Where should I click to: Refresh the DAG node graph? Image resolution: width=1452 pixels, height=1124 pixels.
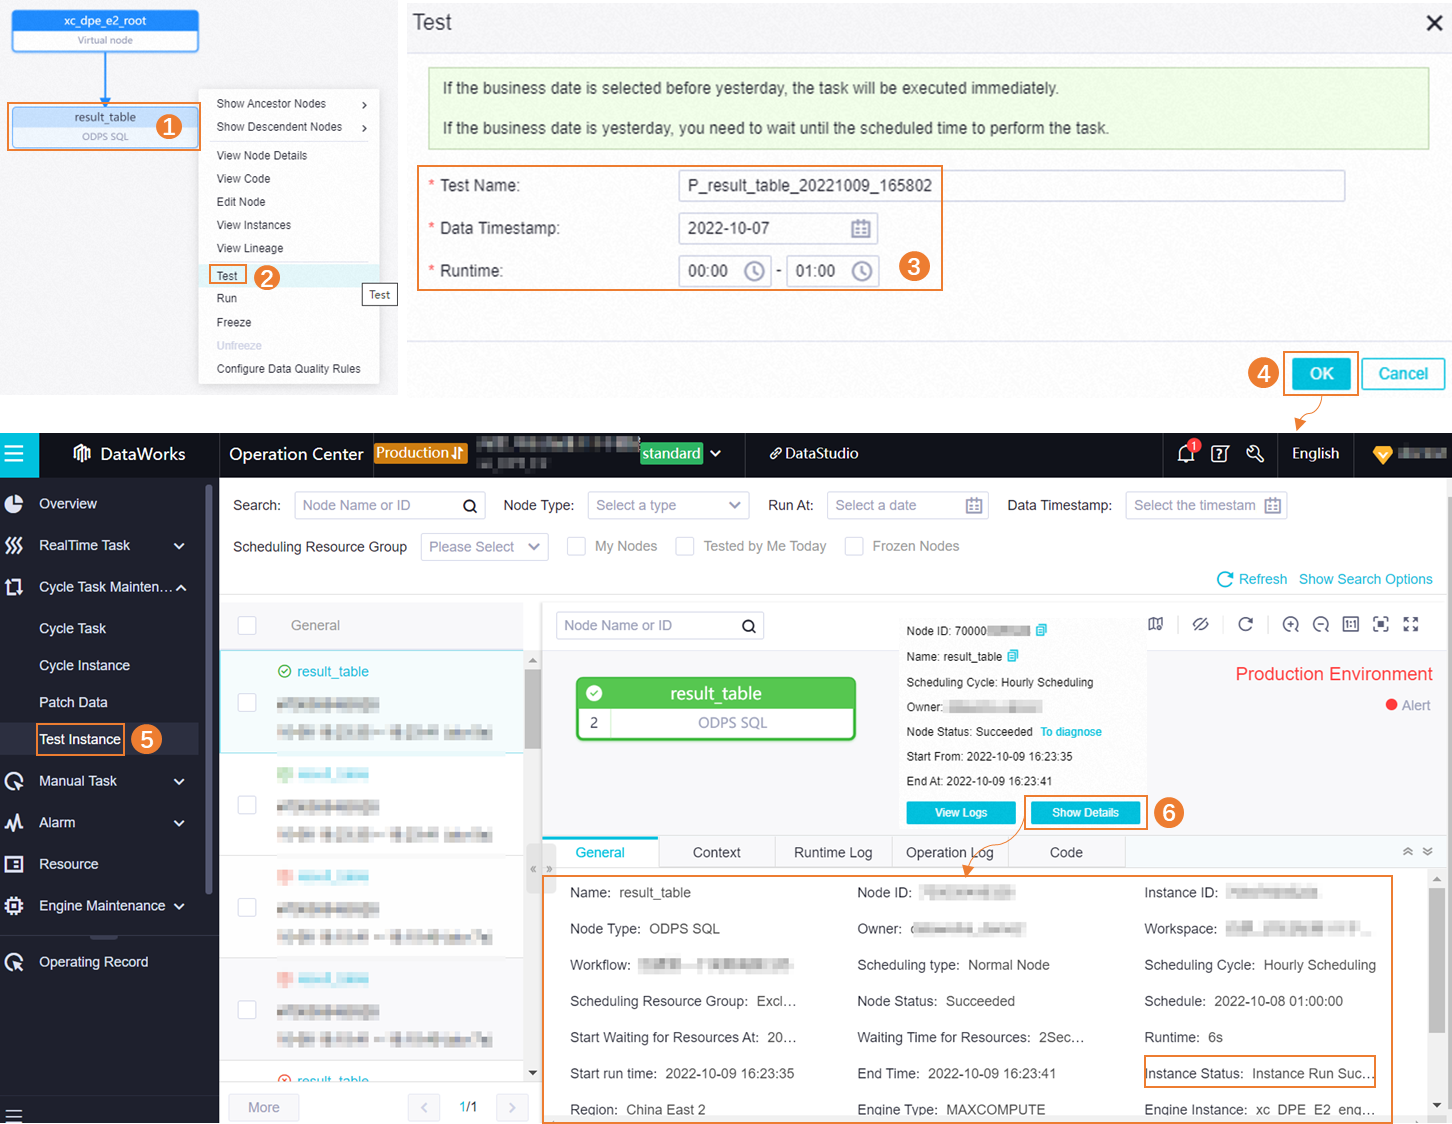coord(1245,624)
